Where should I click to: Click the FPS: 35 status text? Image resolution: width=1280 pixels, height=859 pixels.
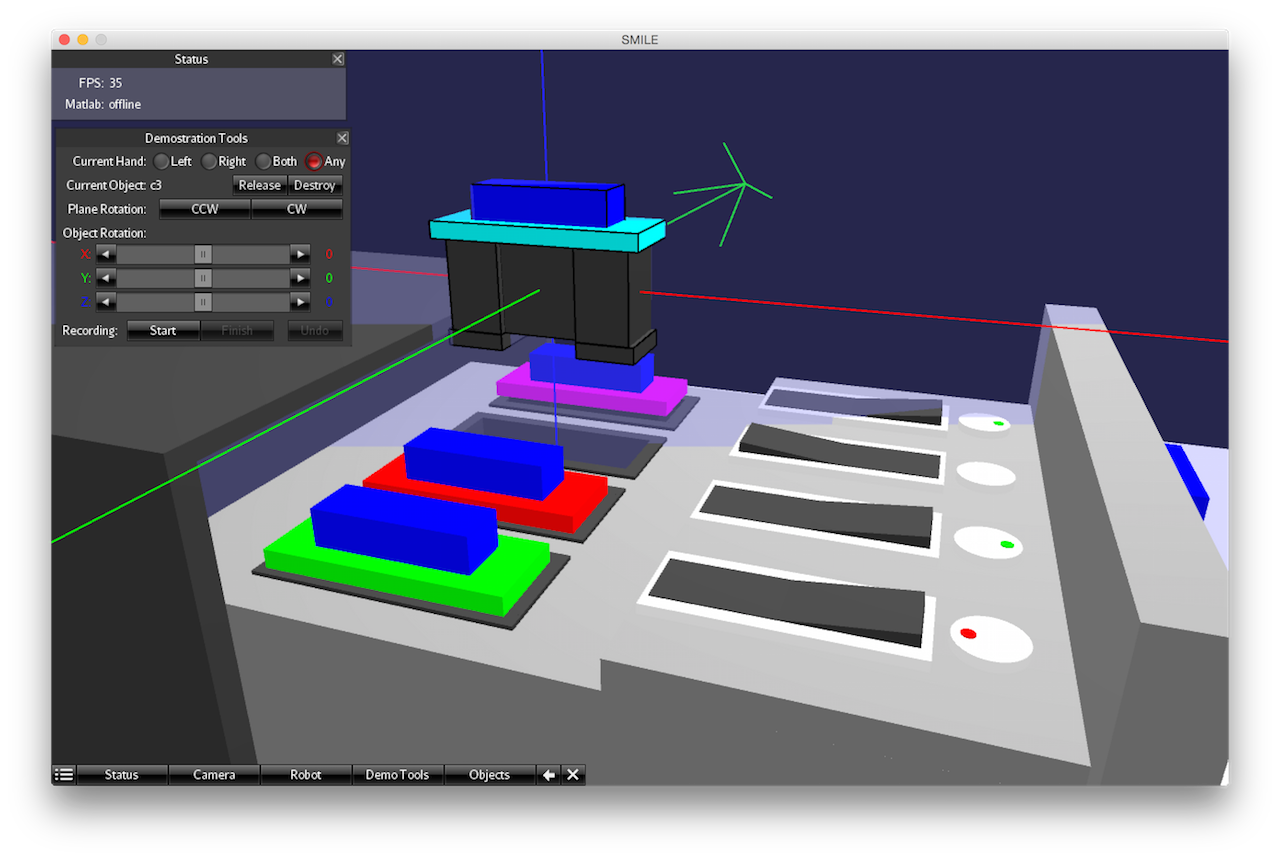tap(100, 83)
